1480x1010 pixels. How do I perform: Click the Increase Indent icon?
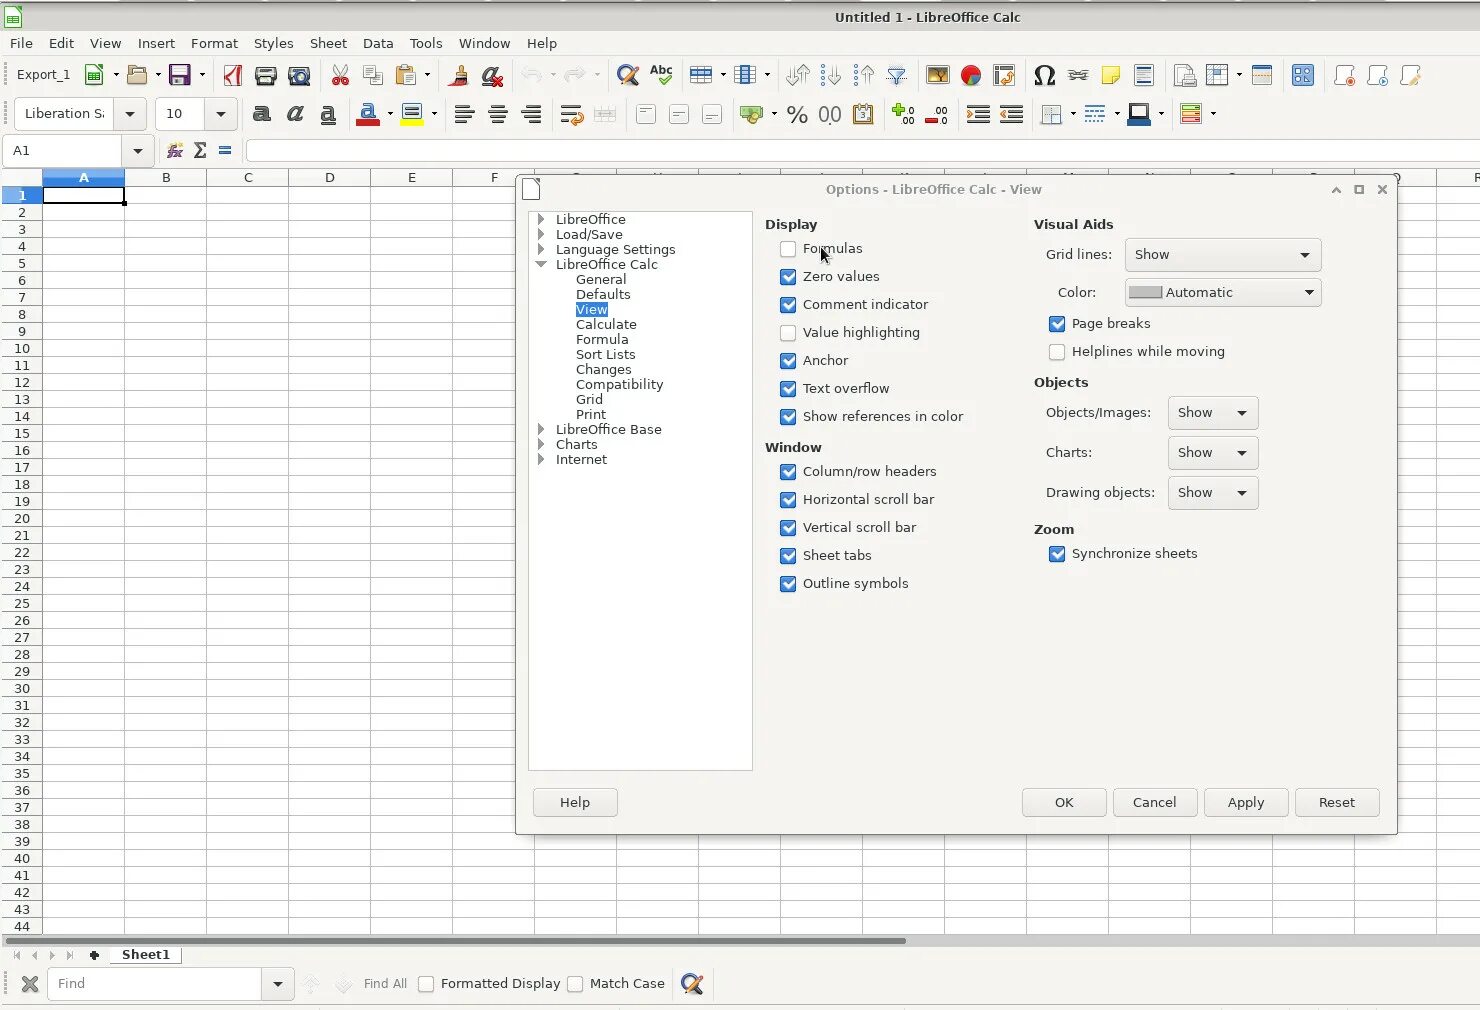tap(978, 114)
